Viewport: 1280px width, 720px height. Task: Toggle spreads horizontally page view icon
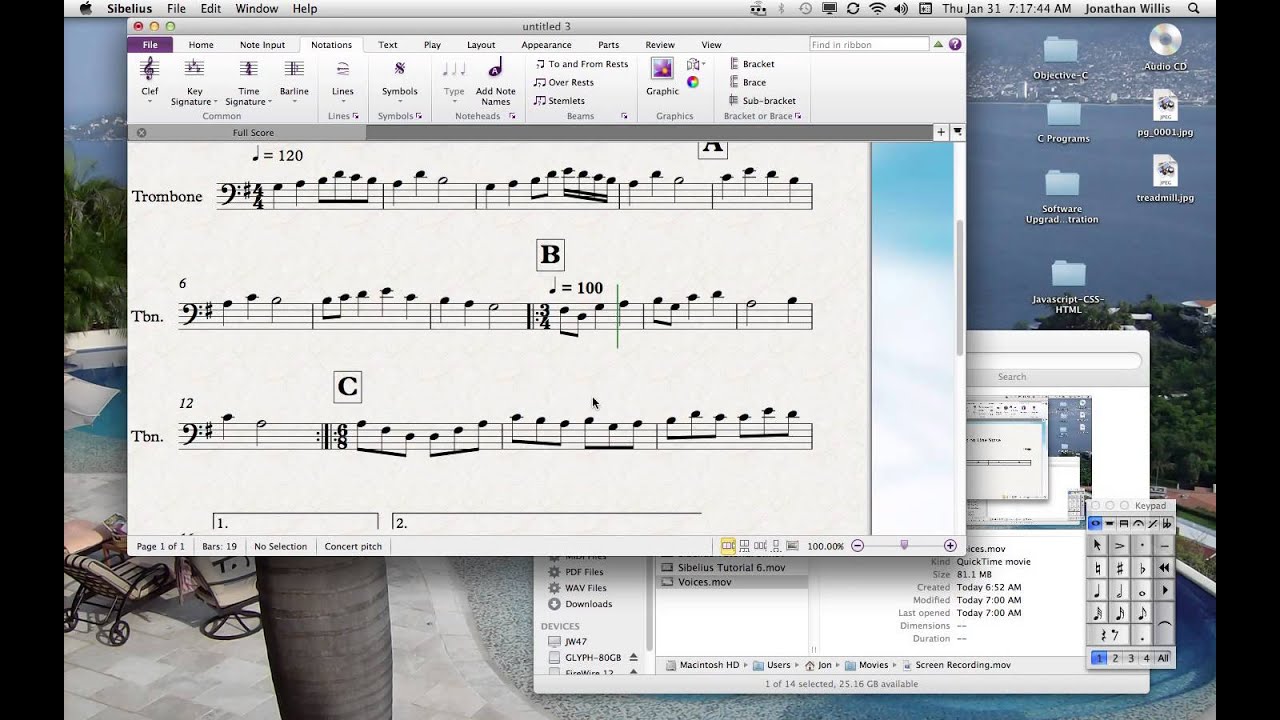point(728,546)
